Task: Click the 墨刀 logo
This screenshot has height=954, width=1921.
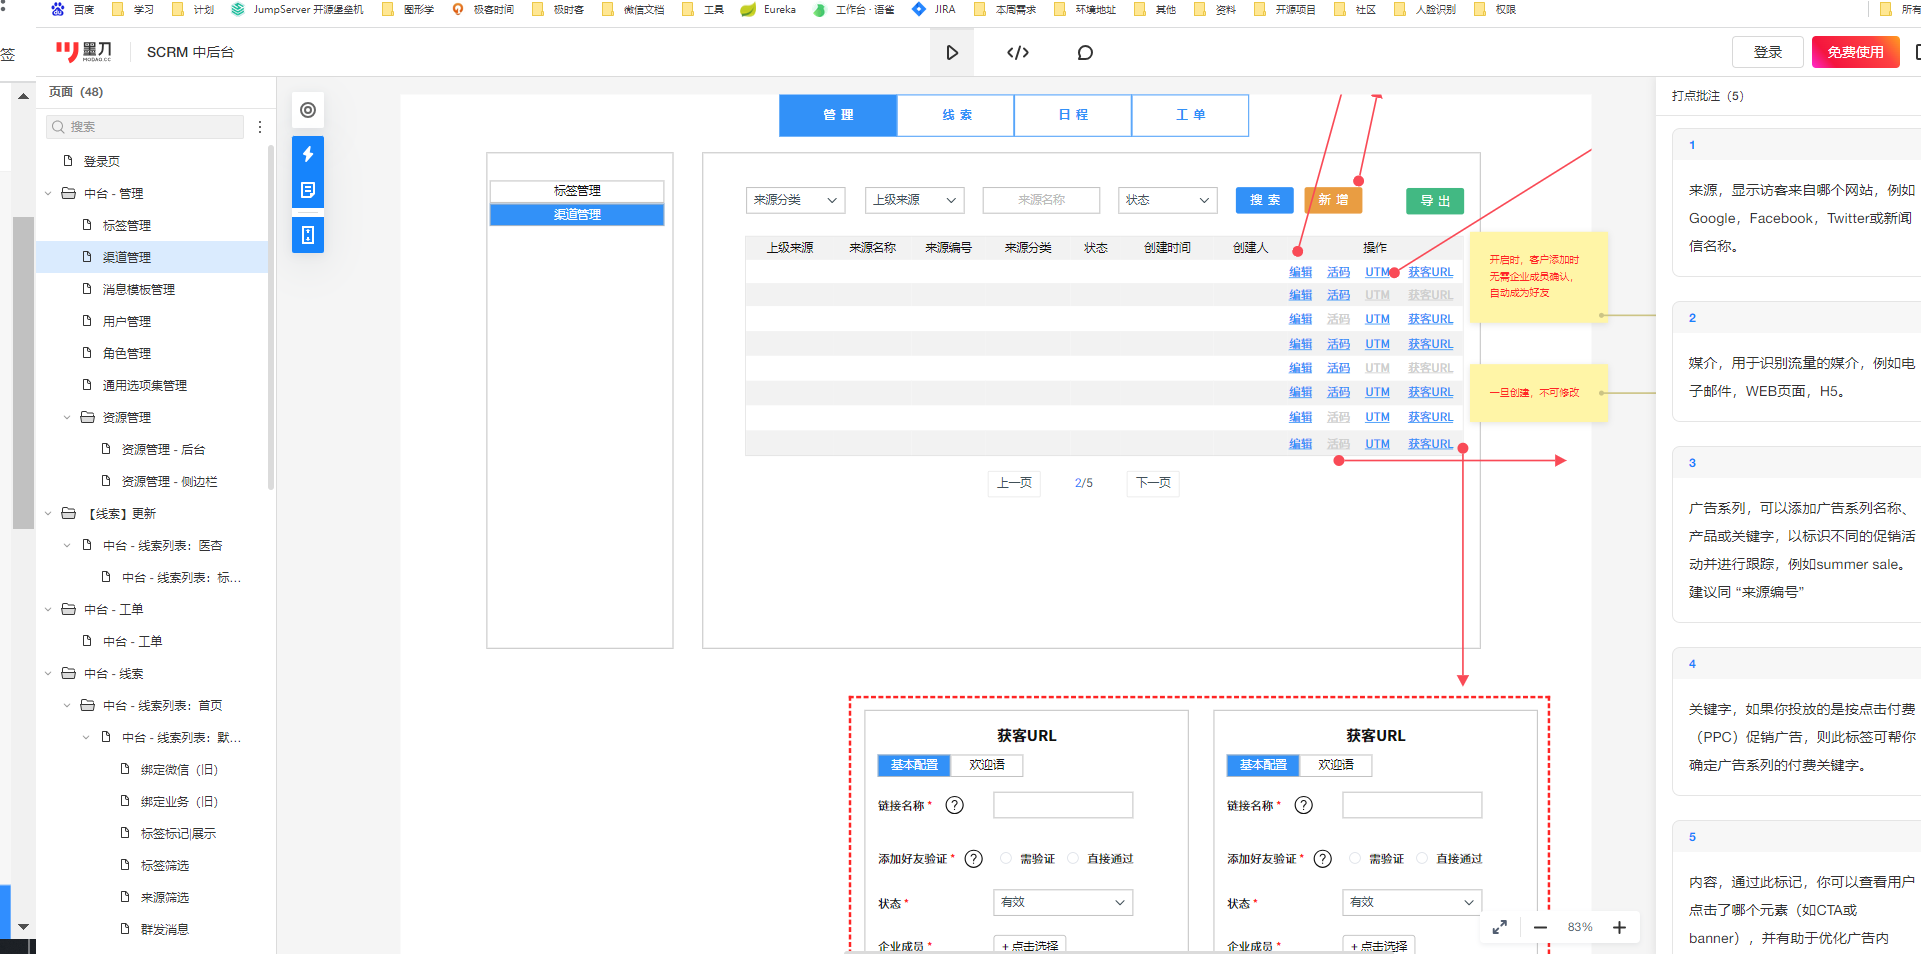Action: tap(84, 52)
